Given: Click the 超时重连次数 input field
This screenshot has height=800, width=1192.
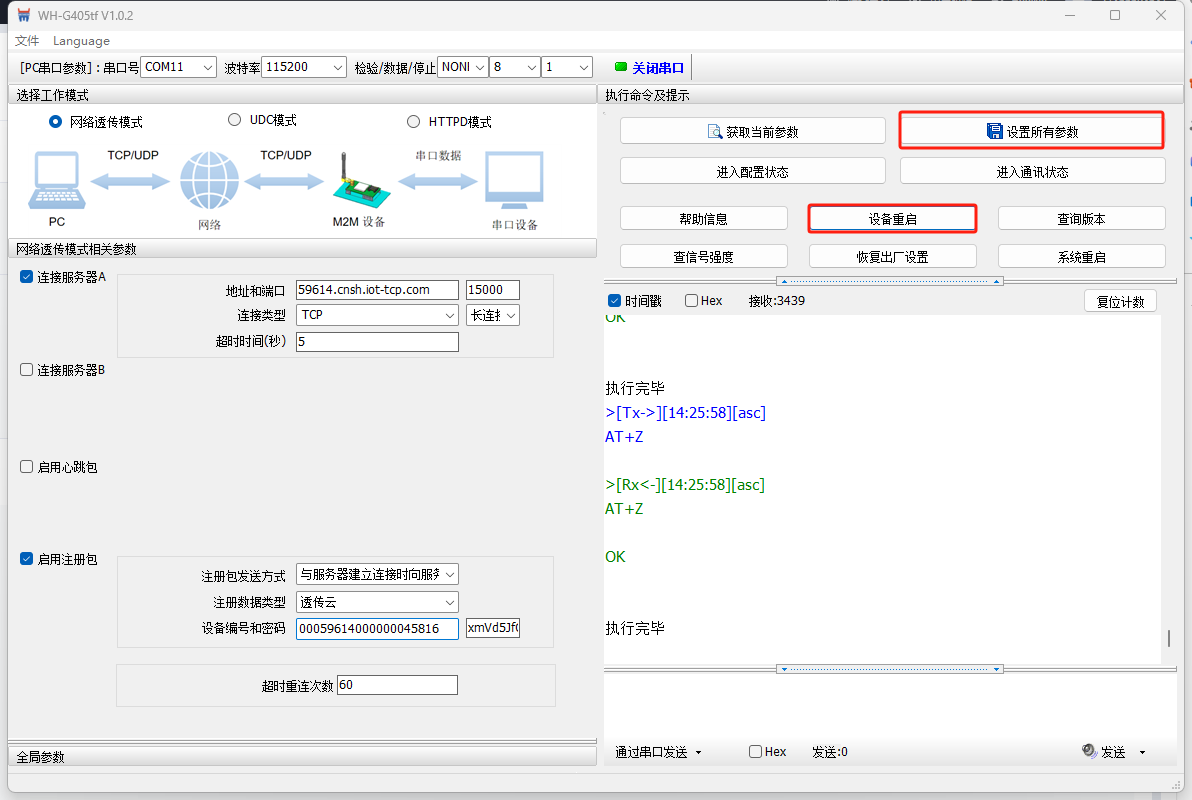Looking at the screenshot, I should [x=397, y=685].
